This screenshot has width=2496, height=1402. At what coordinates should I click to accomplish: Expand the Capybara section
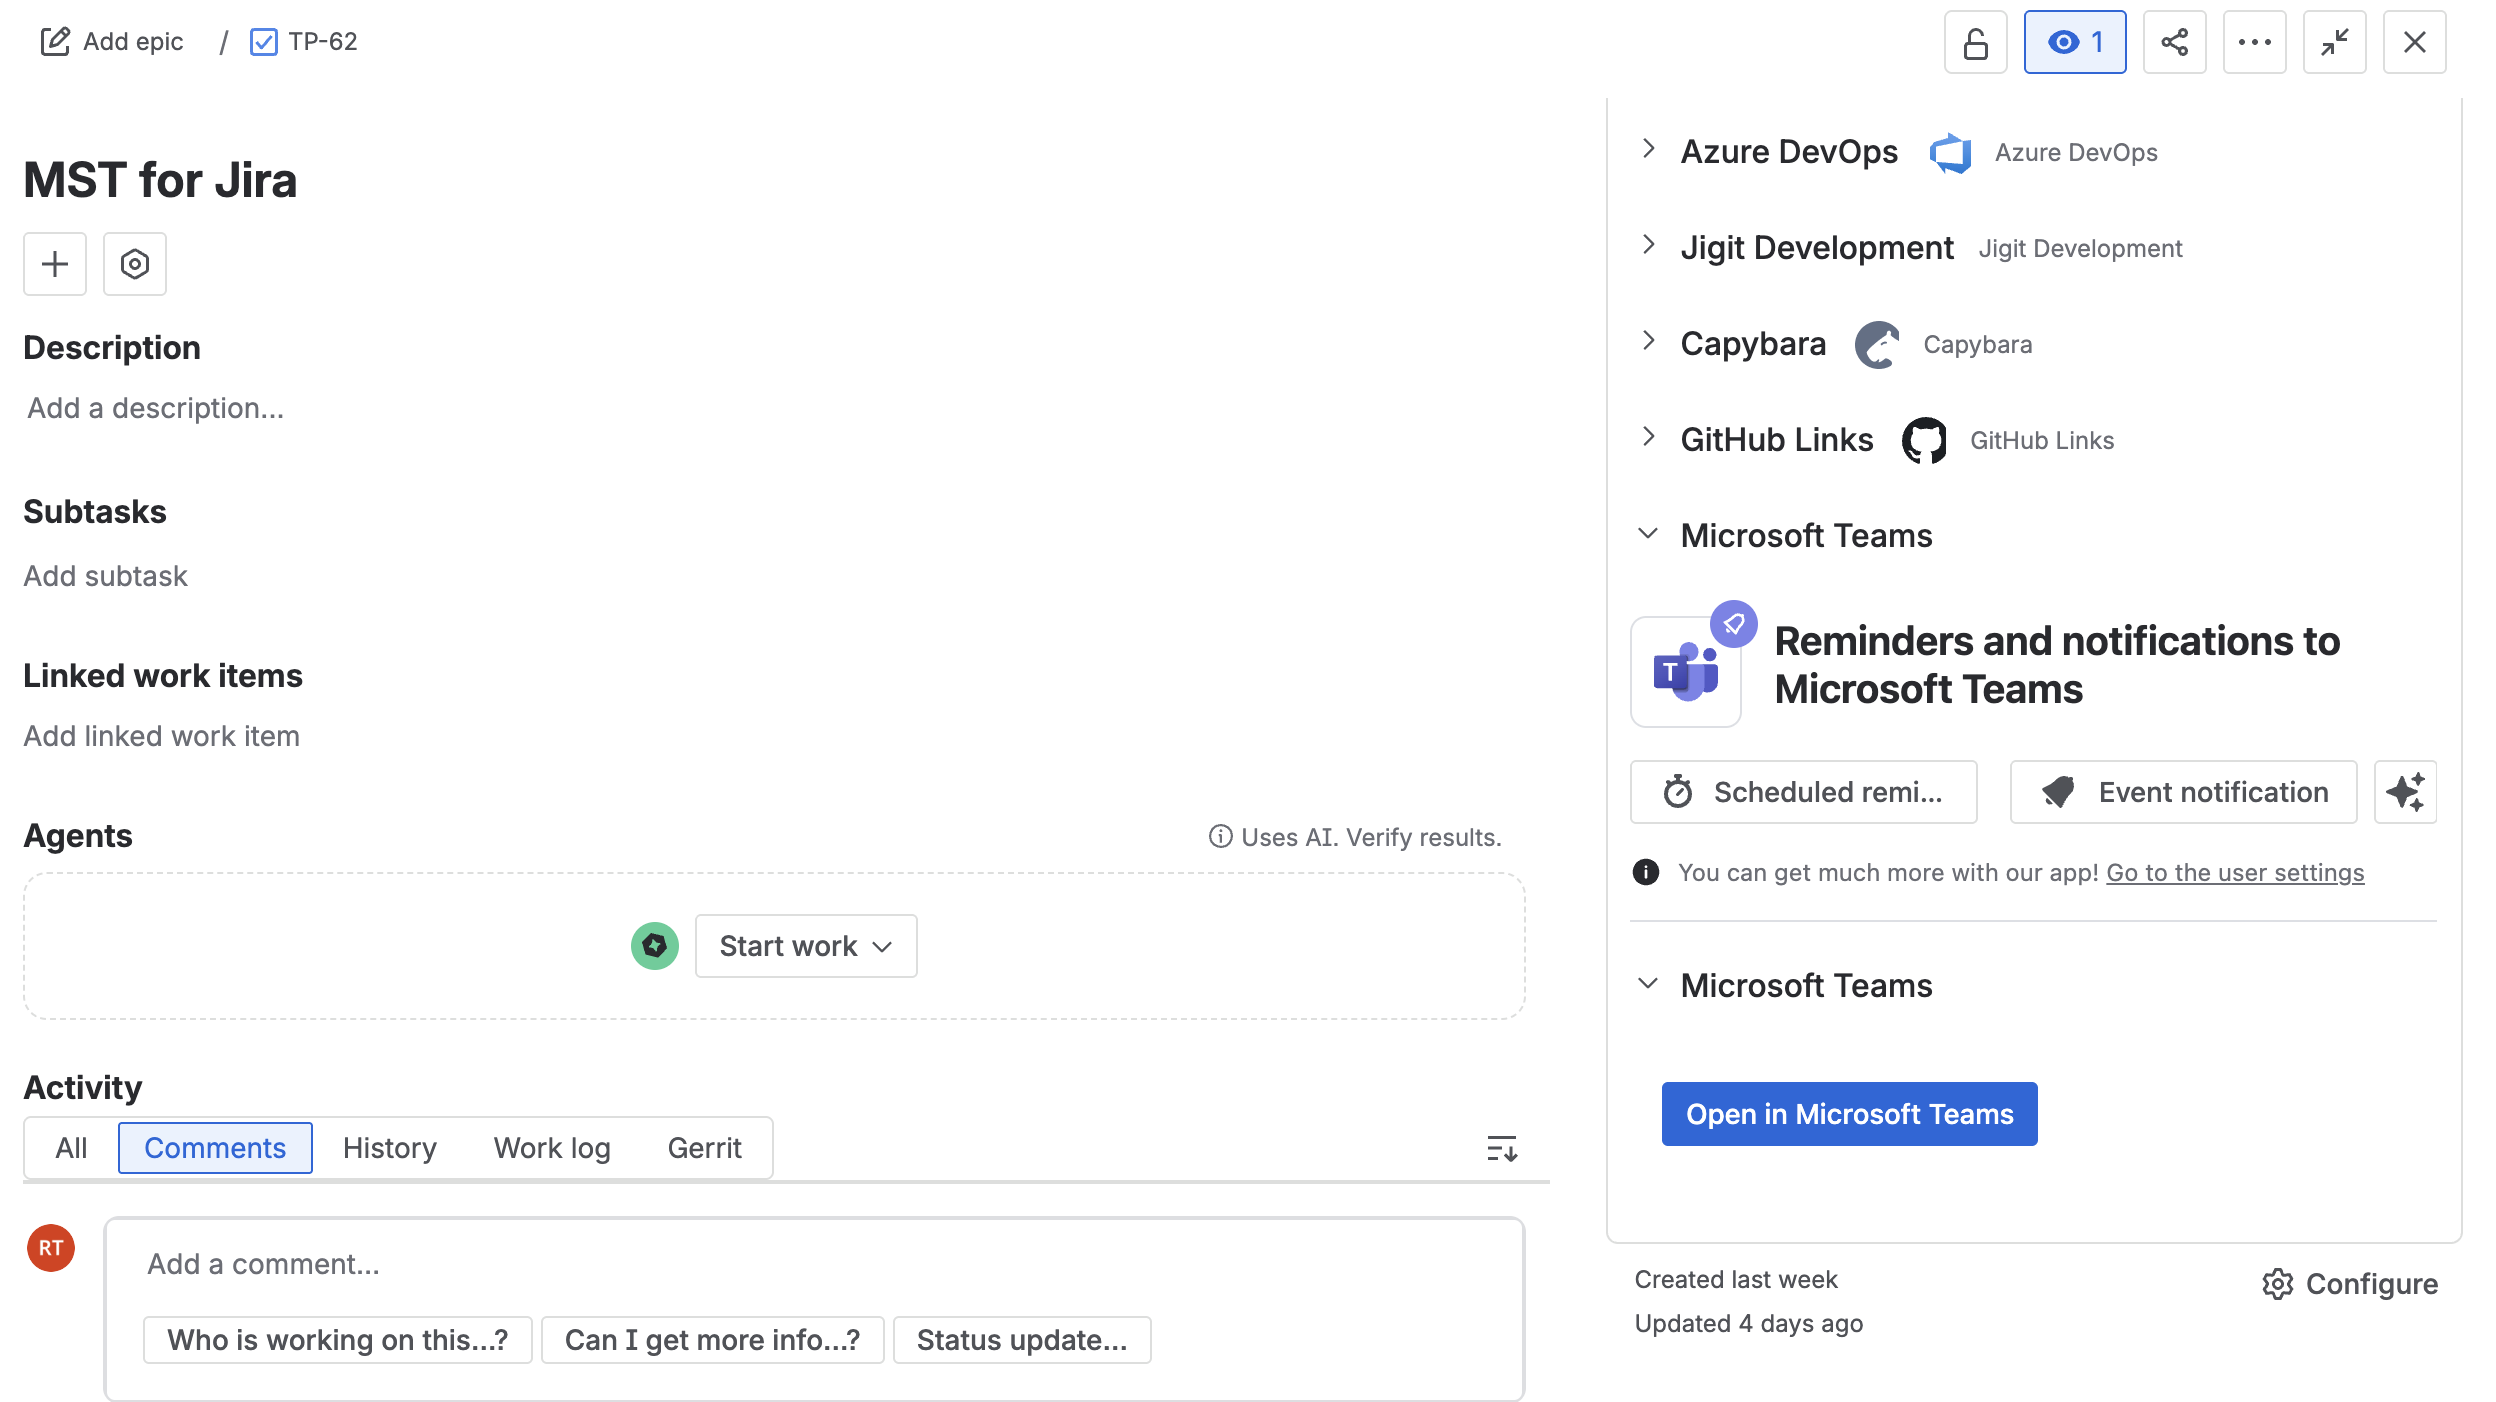1648,342
